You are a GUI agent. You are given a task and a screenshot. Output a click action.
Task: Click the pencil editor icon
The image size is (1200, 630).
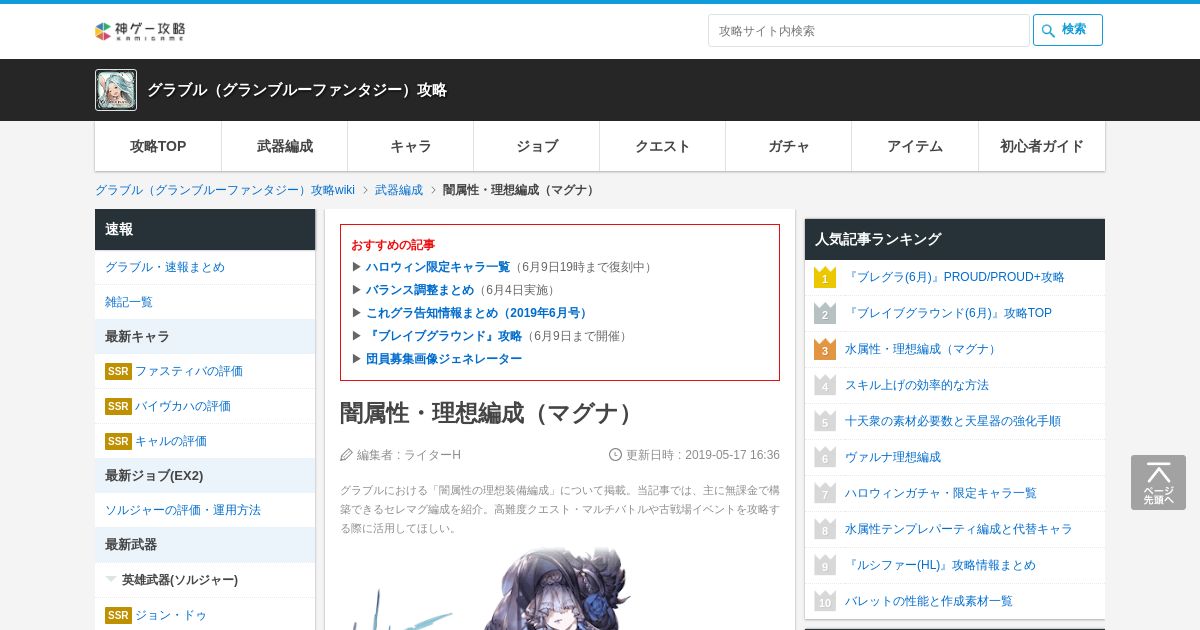[347, 455]
